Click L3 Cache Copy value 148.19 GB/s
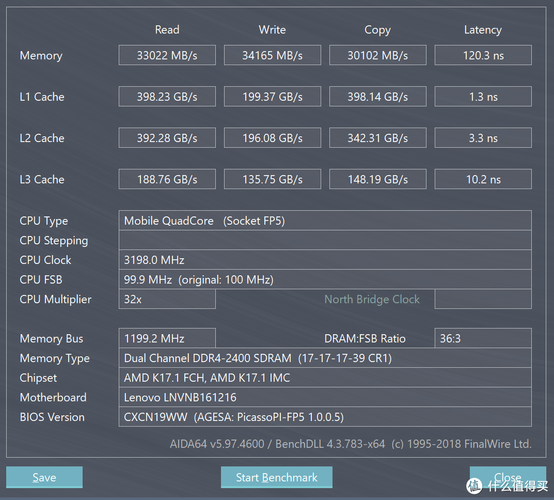This screenshot has width=554, height=500. pos(378,179)
